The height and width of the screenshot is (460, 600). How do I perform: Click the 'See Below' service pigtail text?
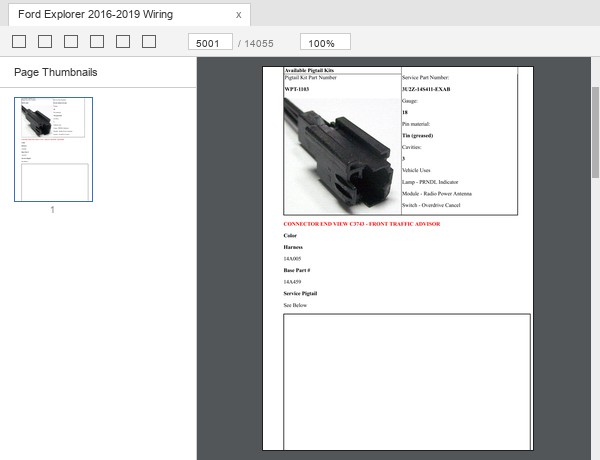pos(295,305)
